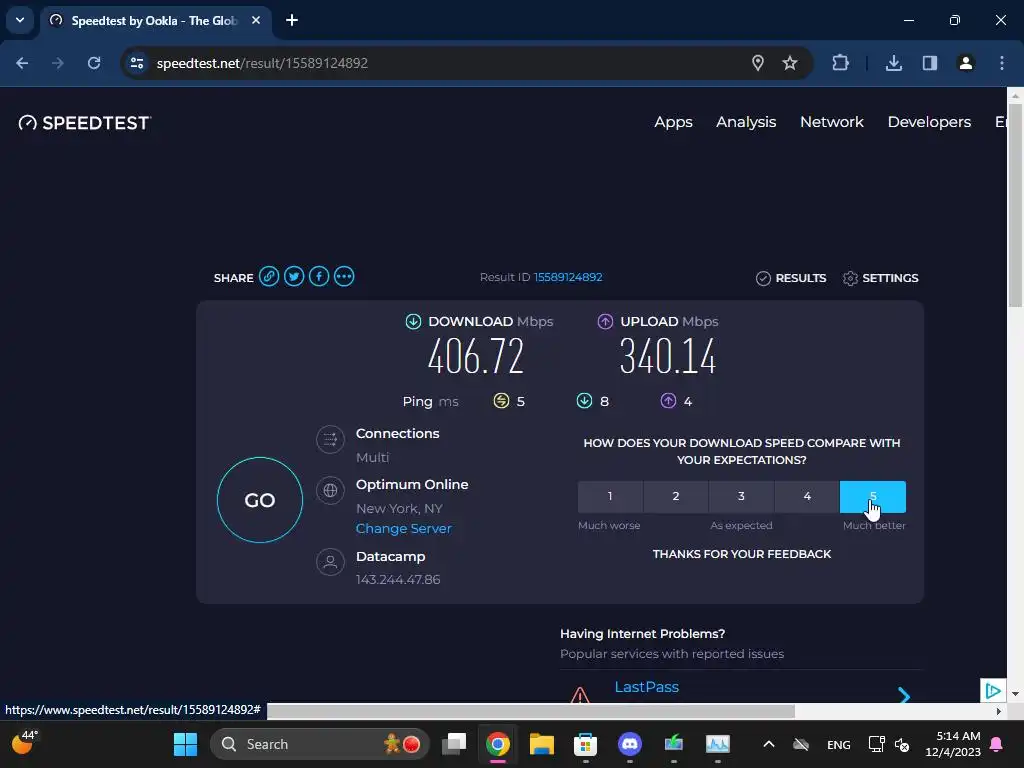Share result on Facebook
The height and width of the screenshot is (768, 1024).
[x=319, y=277]
